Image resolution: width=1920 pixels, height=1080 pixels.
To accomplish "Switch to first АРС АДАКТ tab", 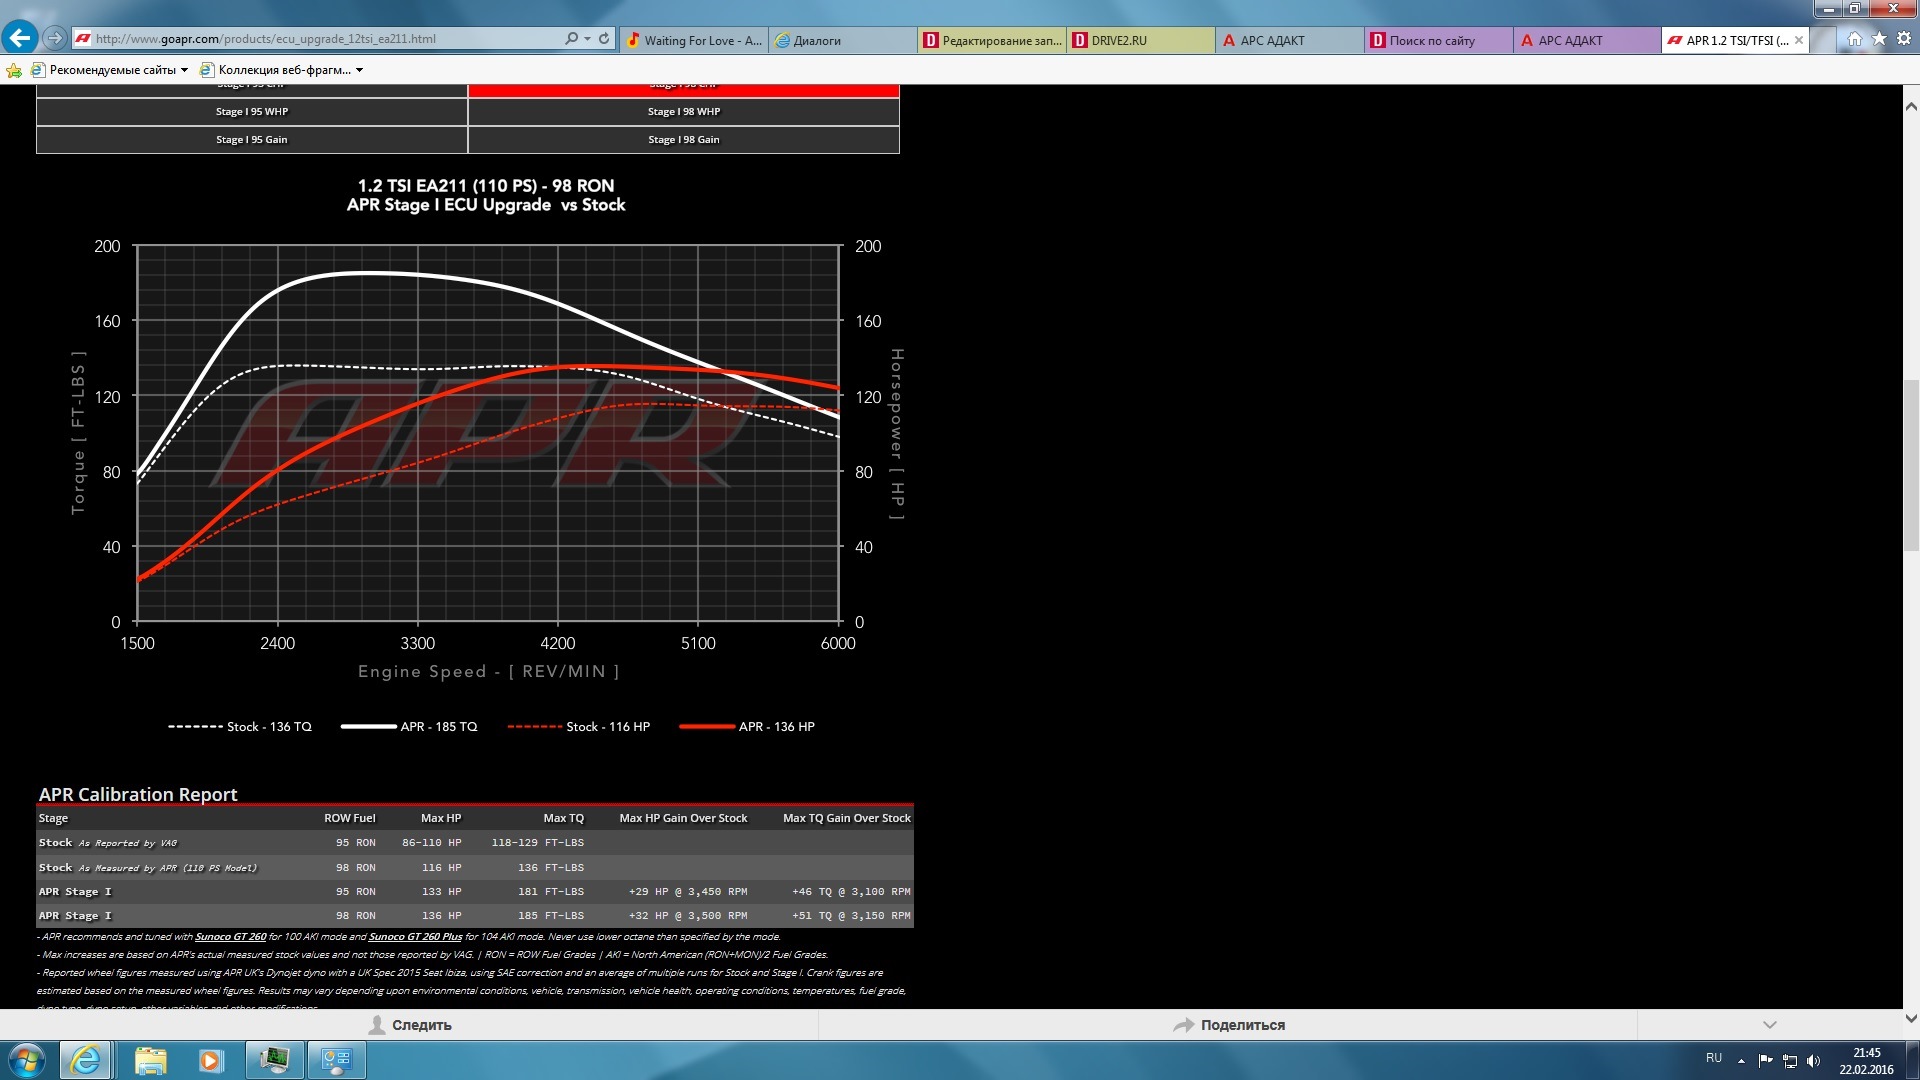I will (1290, 40).
